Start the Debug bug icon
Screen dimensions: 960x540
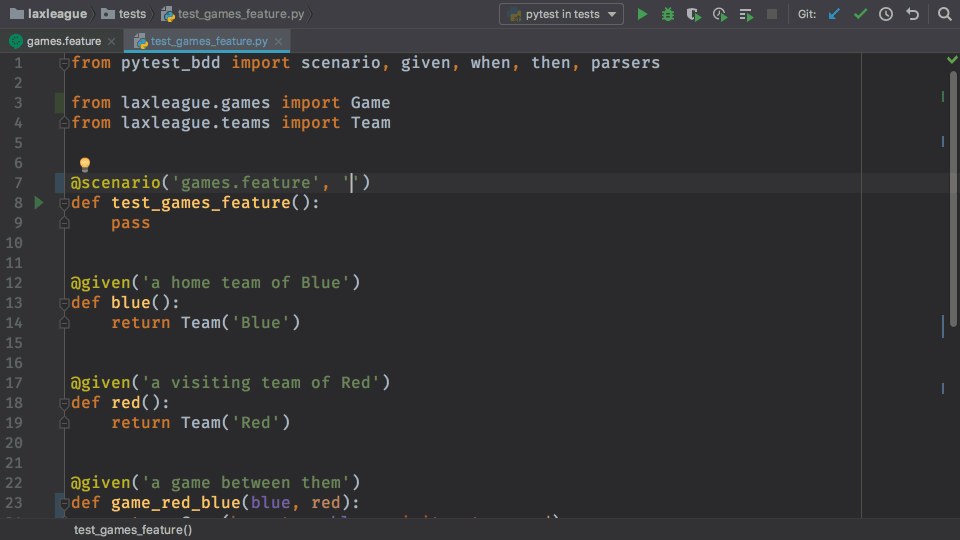[x=667, y=14]
